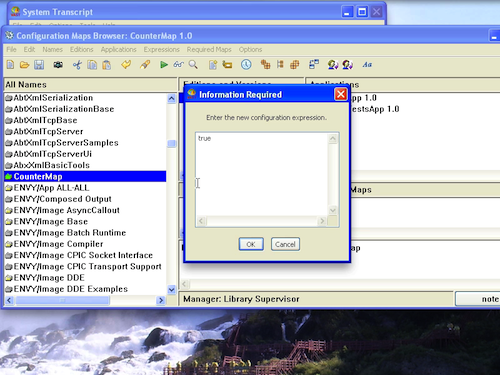
Task: Select AbtXmlTcpBase in names list
Action: 45,120
